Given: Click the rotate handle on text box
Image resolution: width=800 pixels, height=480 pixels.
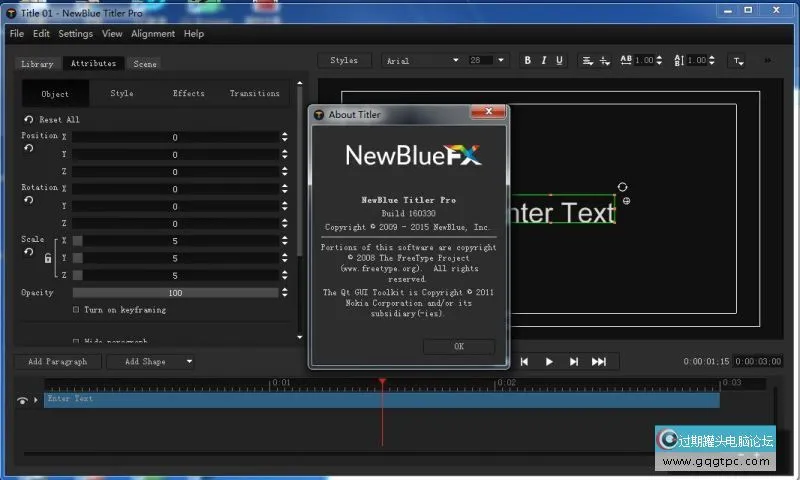Looking at the screenshot, I should pos(622,187).
